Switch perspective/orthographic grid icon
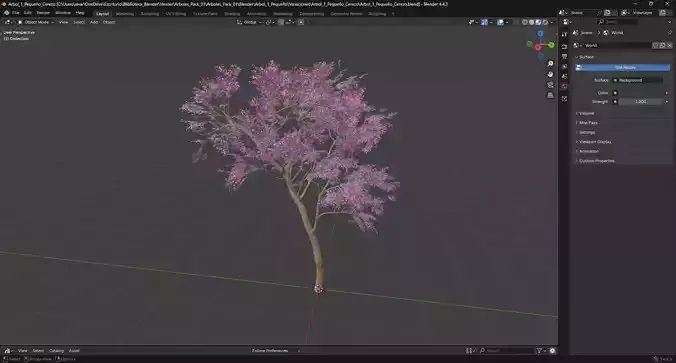The image size is (676, 363). point(550,95)
